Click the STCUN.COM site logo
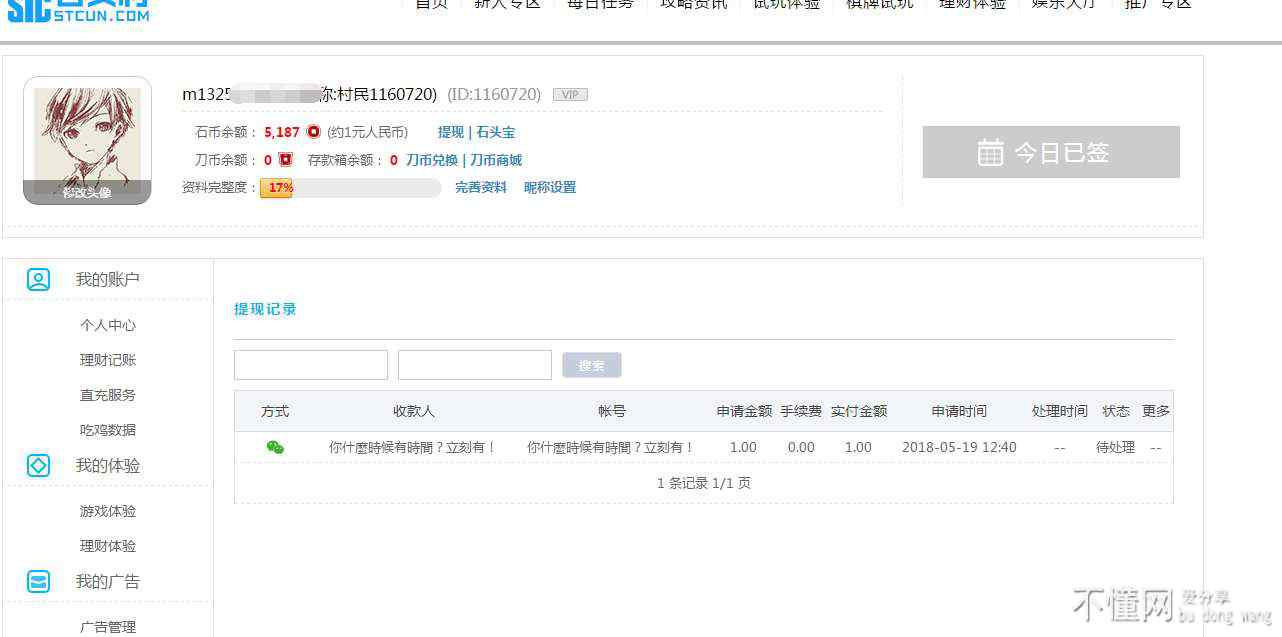The height and width of the screenshot is (637, 1282). click(79, 11)
